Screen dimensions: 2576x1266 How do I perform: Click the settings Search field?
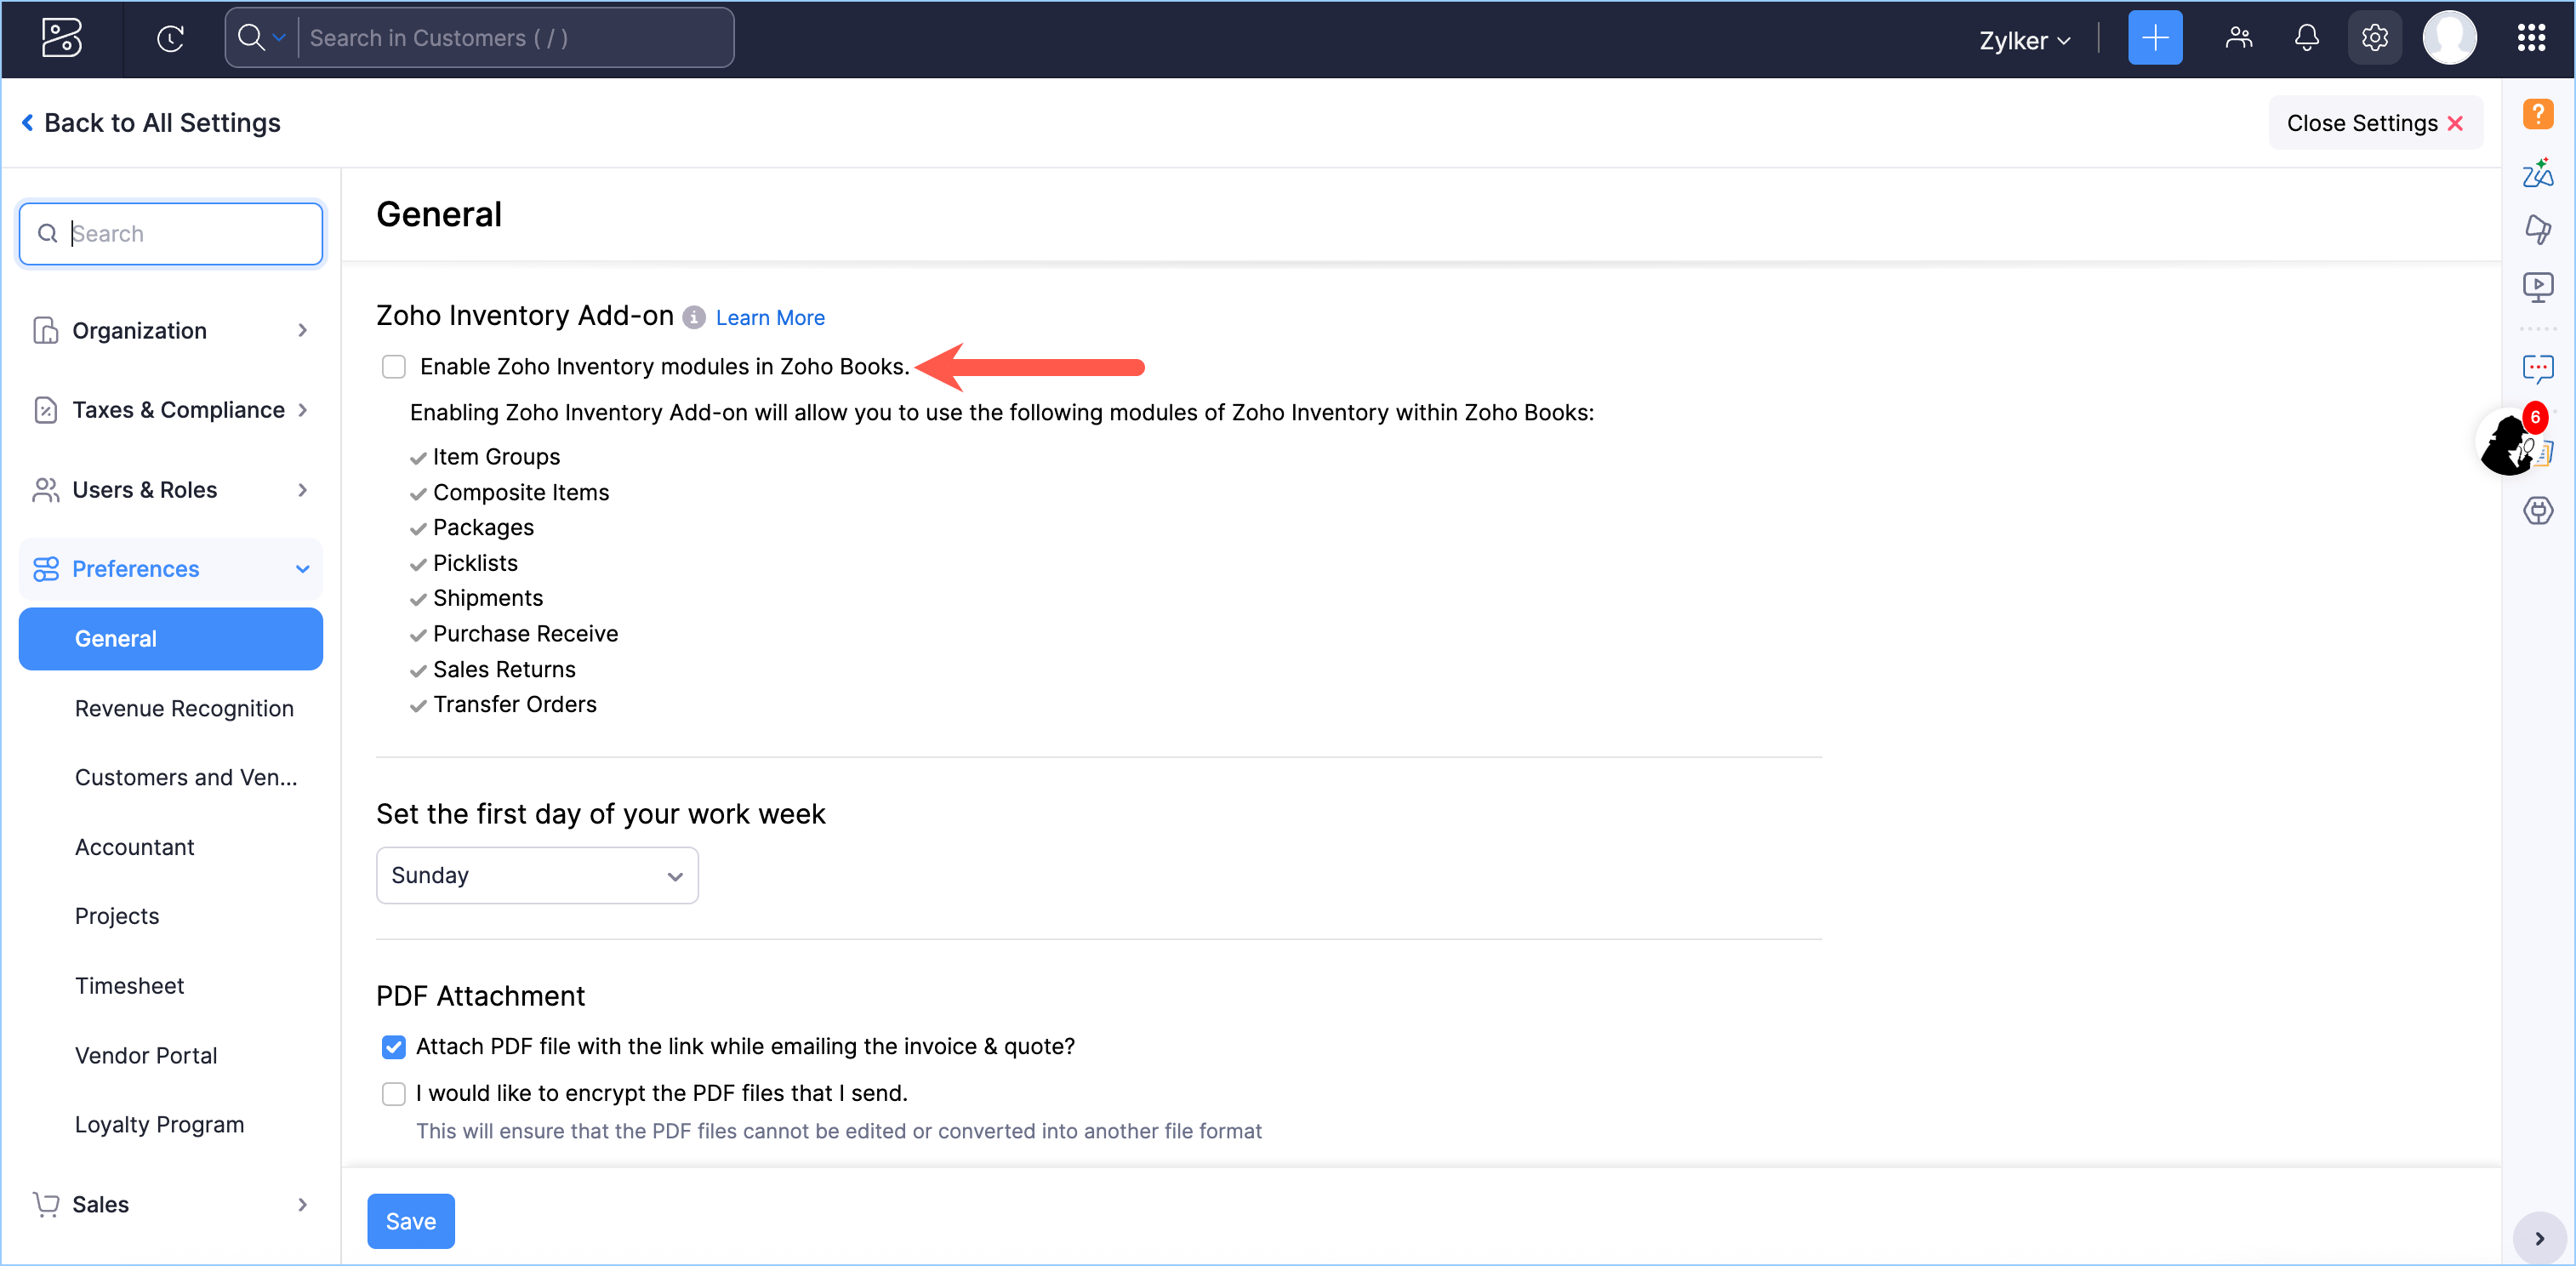(171, 234)
